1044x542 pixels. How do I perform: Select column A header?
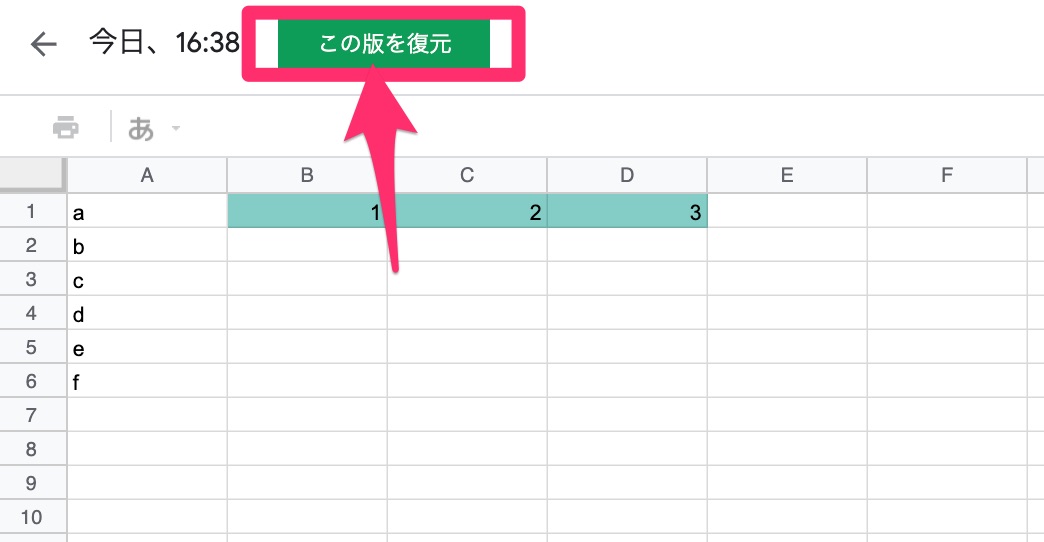click(147, 176)
